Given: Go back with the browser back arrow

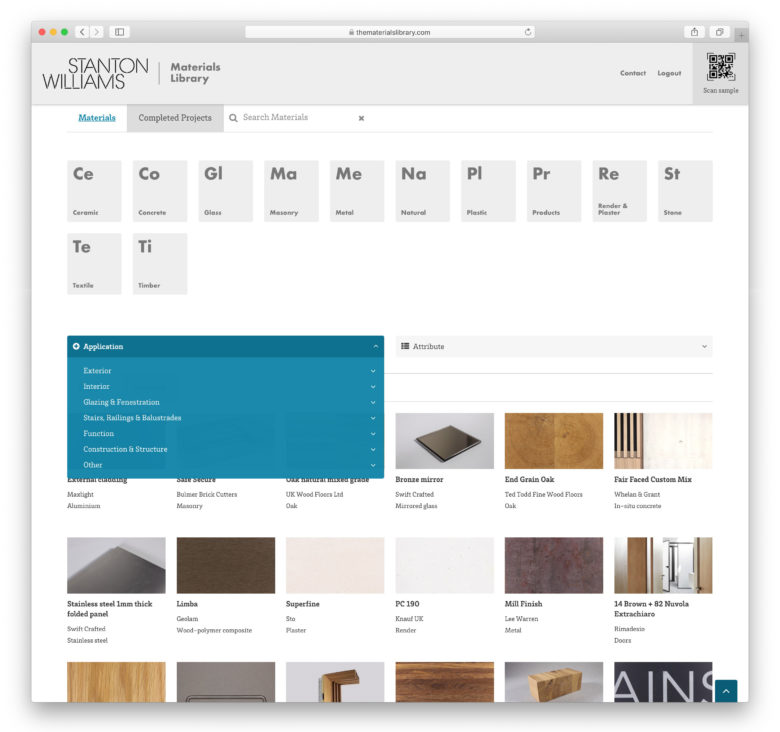Looking at the screenshot, I should (82, 32).
